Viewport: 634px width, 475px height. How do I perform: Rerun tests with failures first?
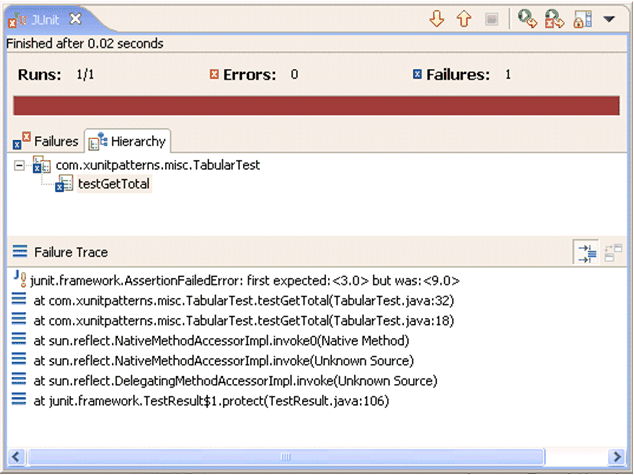553,18
